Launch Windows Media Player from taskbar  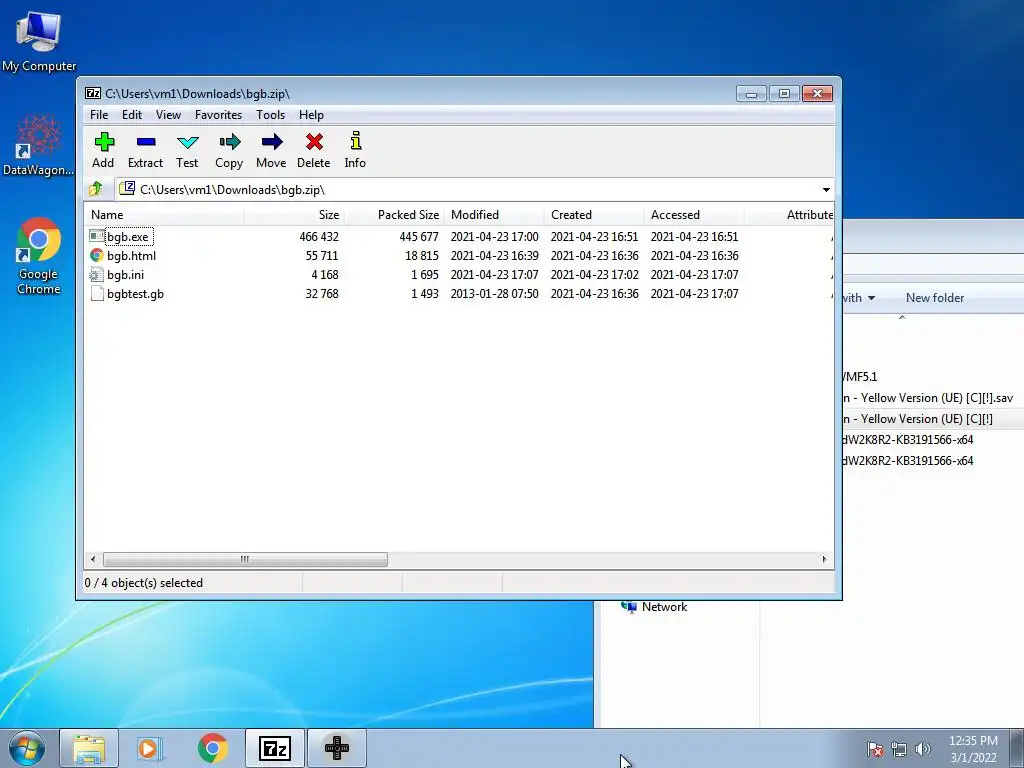[x=150, y=748]
